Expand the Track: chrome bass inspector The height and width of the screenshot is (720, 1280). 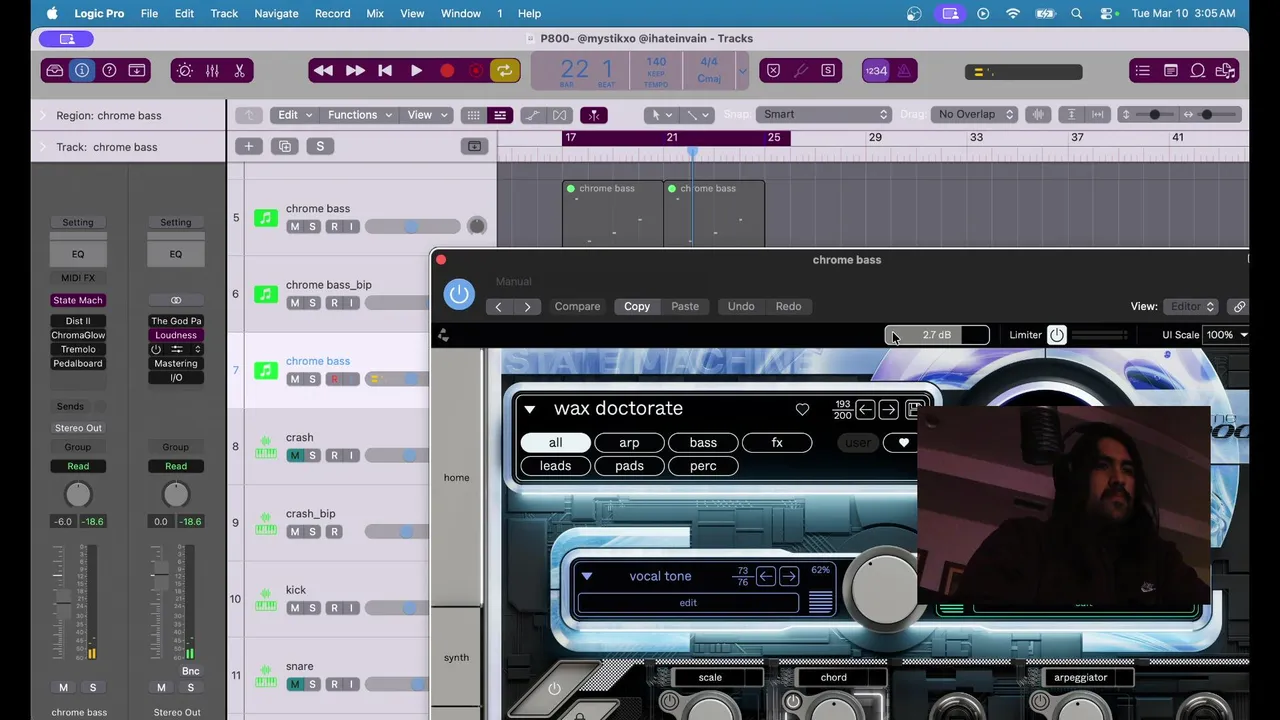pos(43,147)
